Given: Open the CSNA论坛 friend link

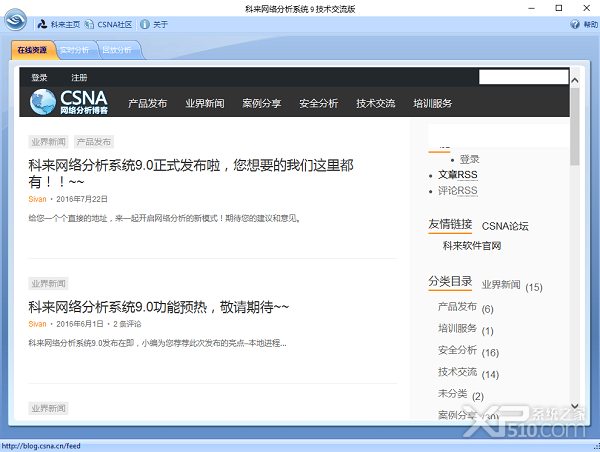Looking at the screenshot, I should click(505, 226).
